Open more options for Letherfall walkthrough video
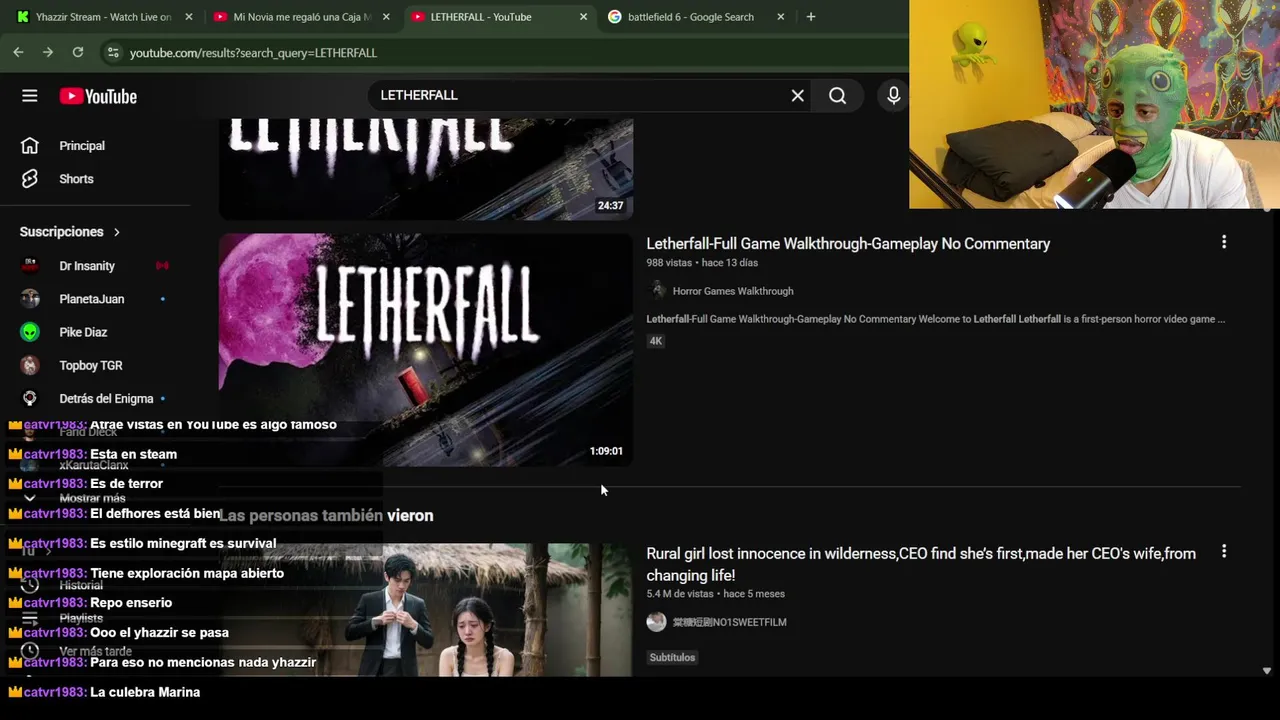Screen dimensions: 1280x720 (1224, 242)
